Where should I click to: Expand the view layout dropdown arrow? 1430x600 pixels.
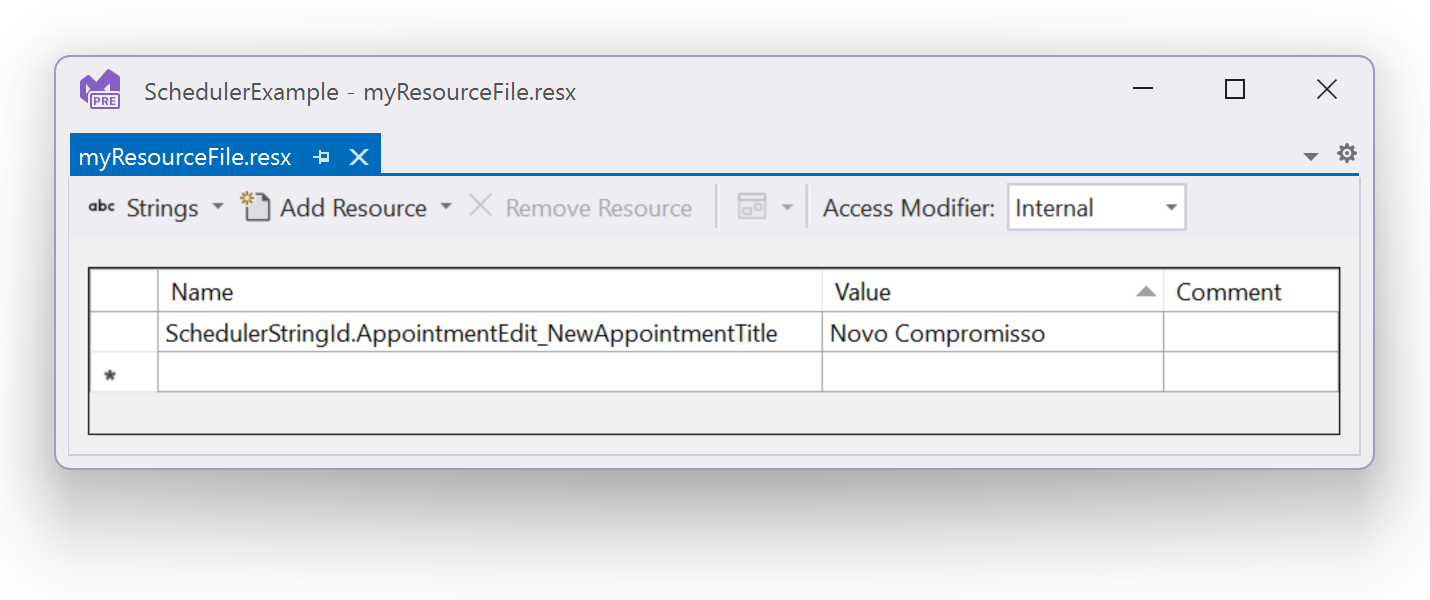(x=787, y=208)
